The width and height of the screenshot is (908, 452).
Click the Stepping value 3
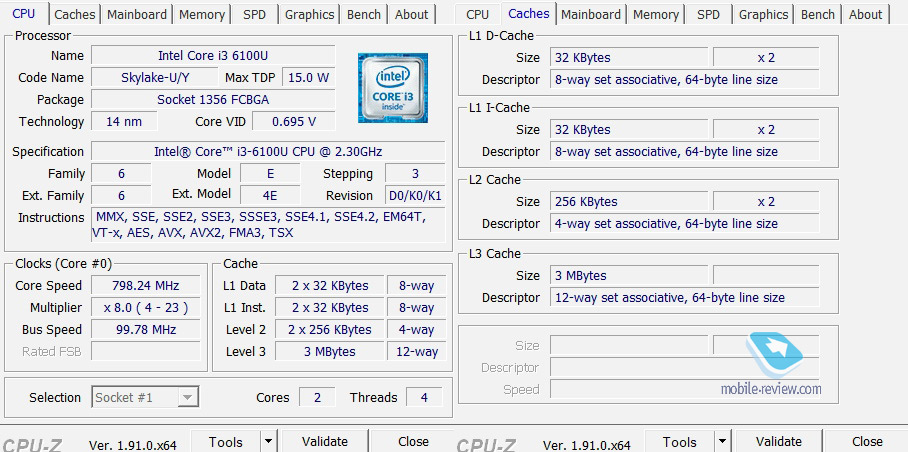pyautogui.click(x=415, y=174)
